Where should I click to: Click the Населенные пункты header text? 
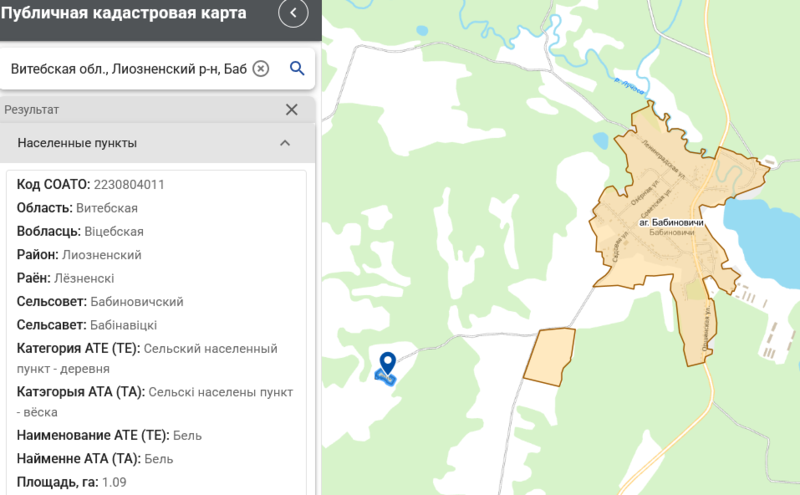(77, 143)
